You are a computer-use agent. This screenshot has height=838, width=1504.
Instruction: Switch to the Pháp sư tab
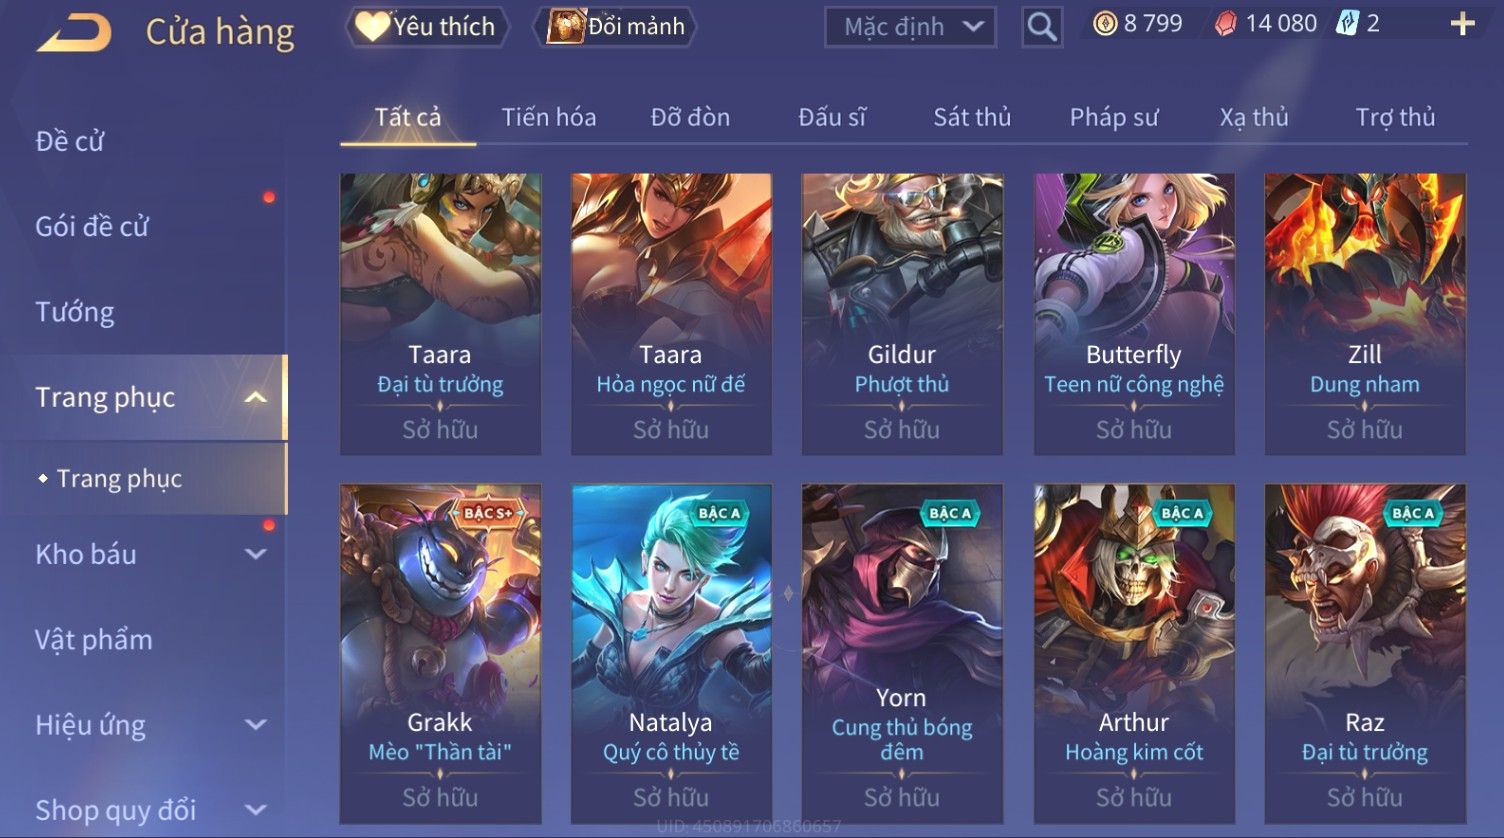coord(1114,117)
